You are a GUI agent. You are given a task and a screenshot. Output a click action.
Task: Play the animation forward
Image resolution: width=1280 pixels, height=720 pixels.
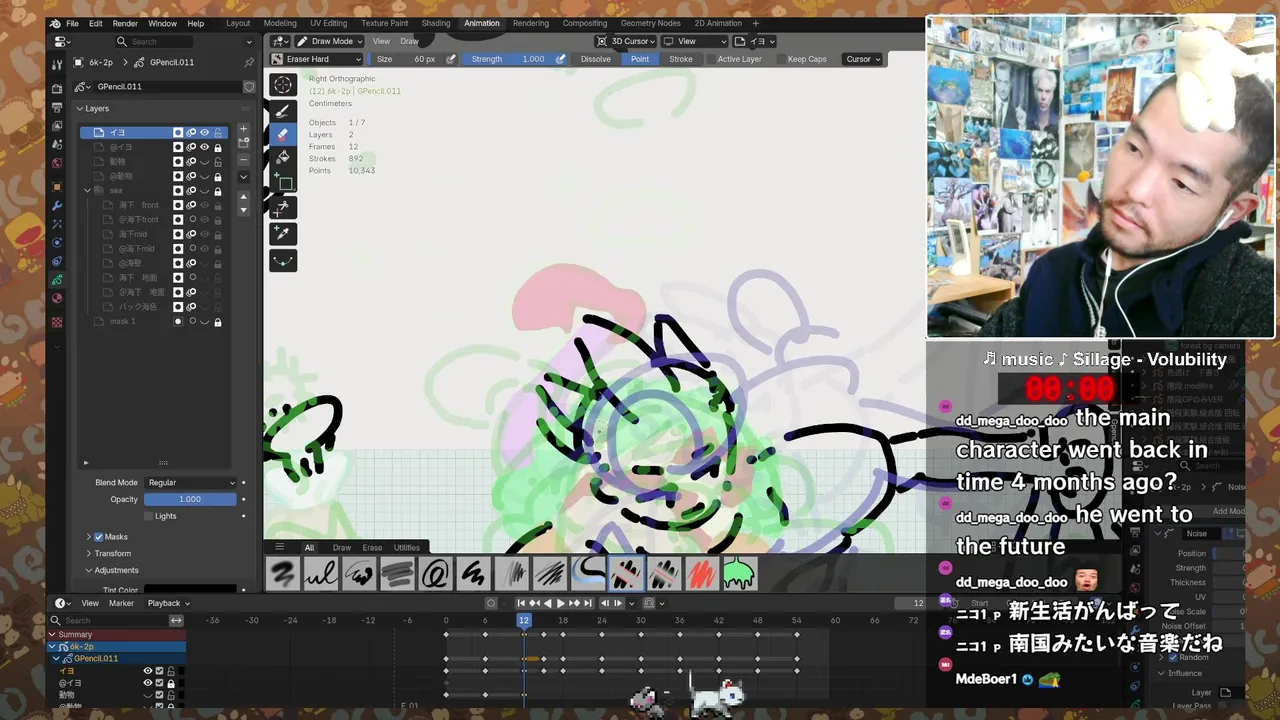pyautogui.click(x=560, y=603)
